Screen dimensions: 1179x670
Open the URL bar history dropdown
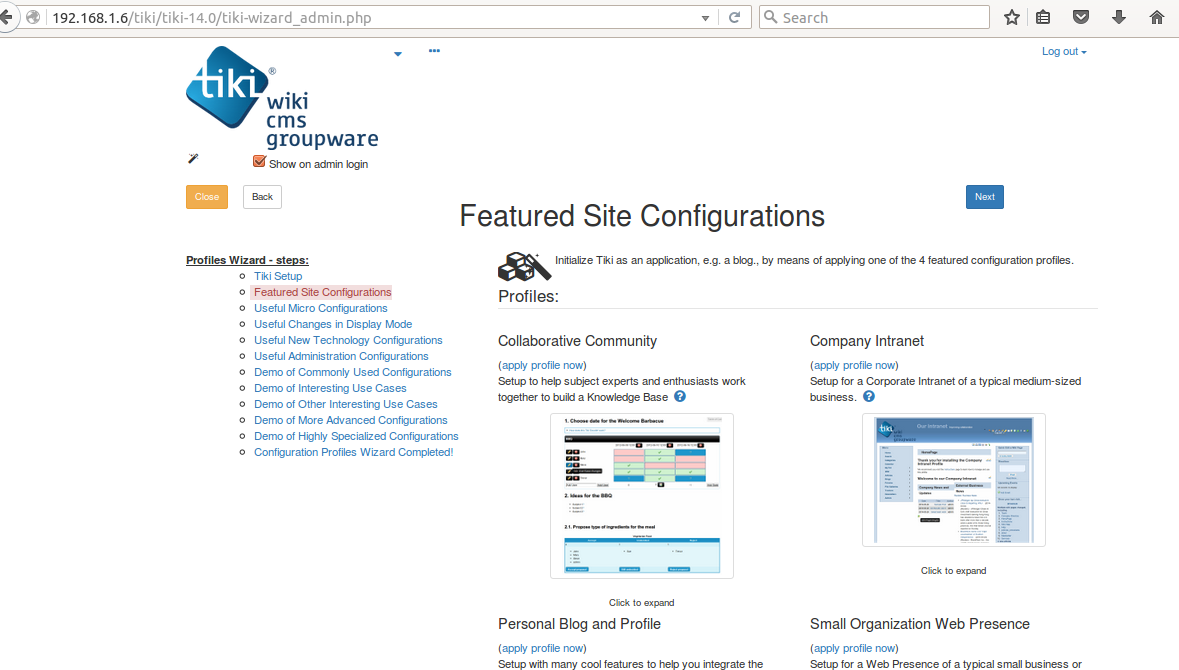(705, 18)
